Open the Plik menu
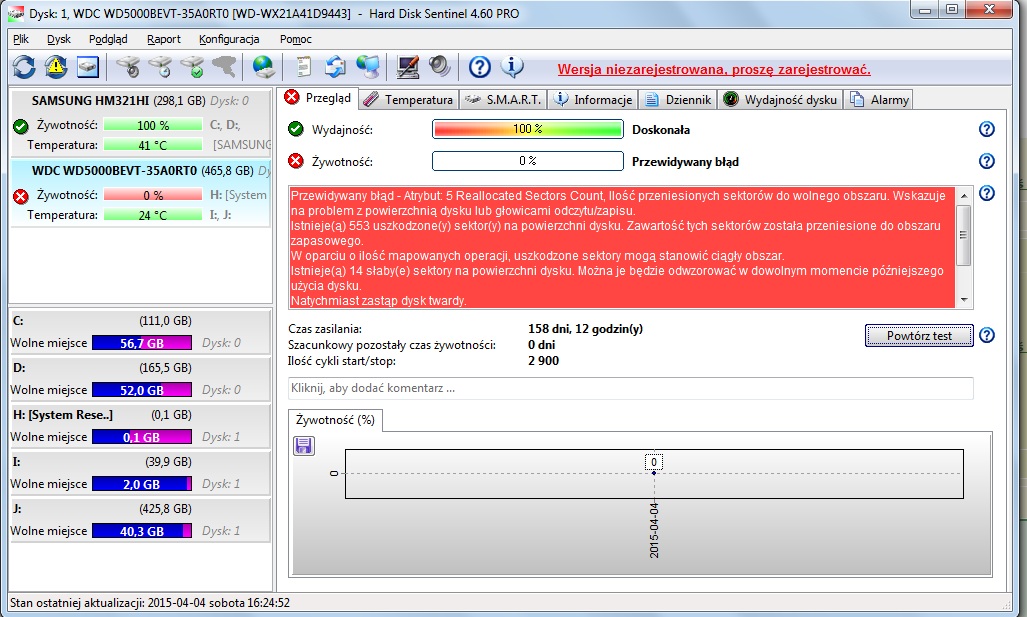The height and width of the screenshot is (617, 1027). (21, 39)
